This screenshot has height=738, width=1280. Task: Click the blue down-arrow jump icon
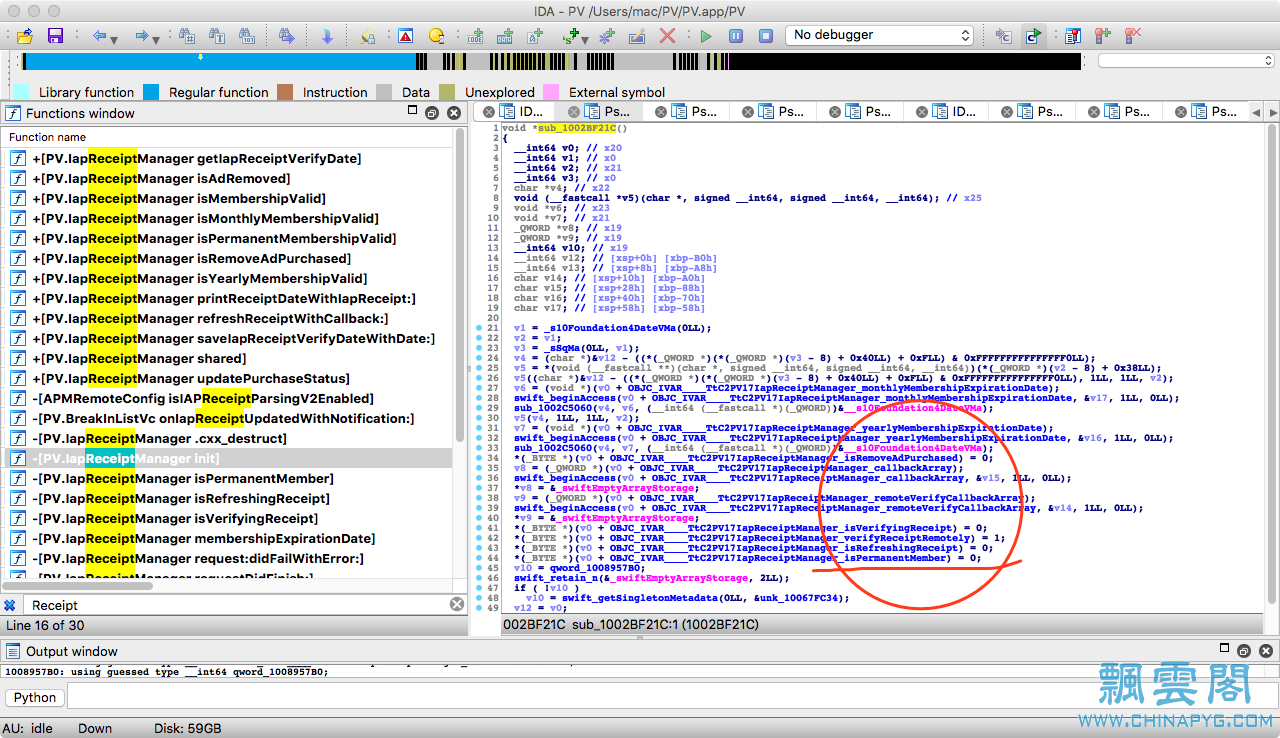click(x=327, y=36)
